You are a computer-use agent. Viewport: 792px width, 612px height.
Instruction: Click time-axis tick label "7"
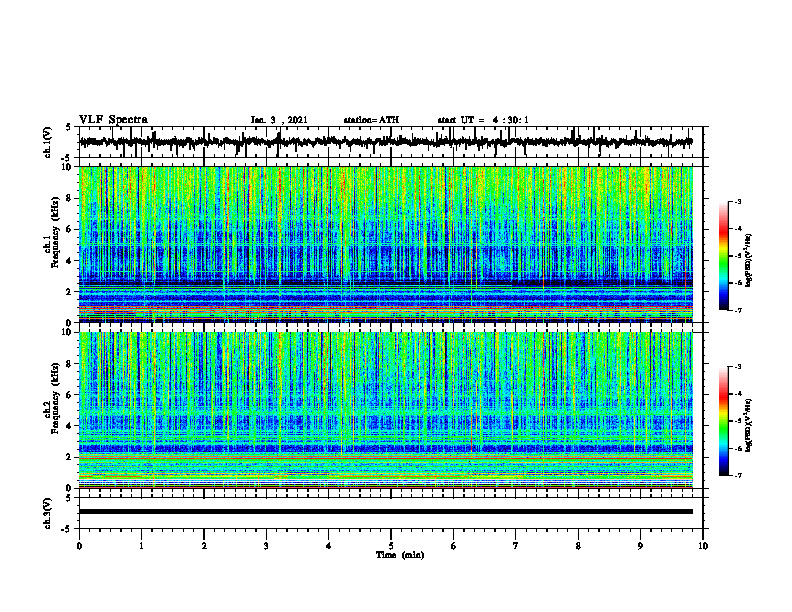click(516, 546)
